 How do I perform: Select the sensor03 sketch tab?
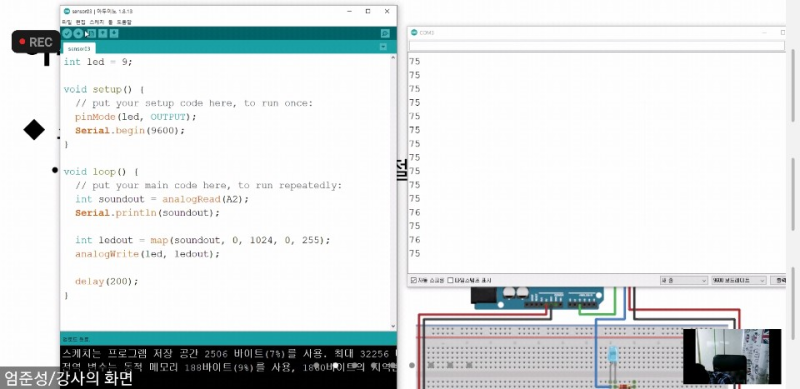point(79,48)
